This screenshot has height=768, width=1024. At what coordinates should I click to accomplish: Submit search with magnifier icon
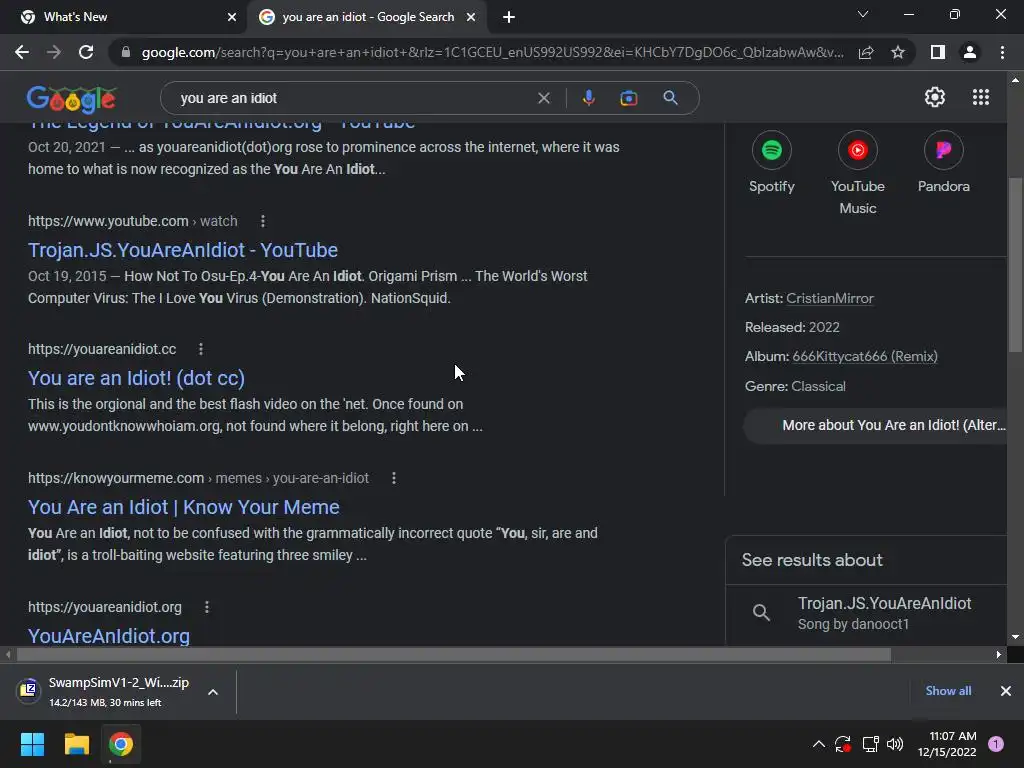click(x=670, y=98)
